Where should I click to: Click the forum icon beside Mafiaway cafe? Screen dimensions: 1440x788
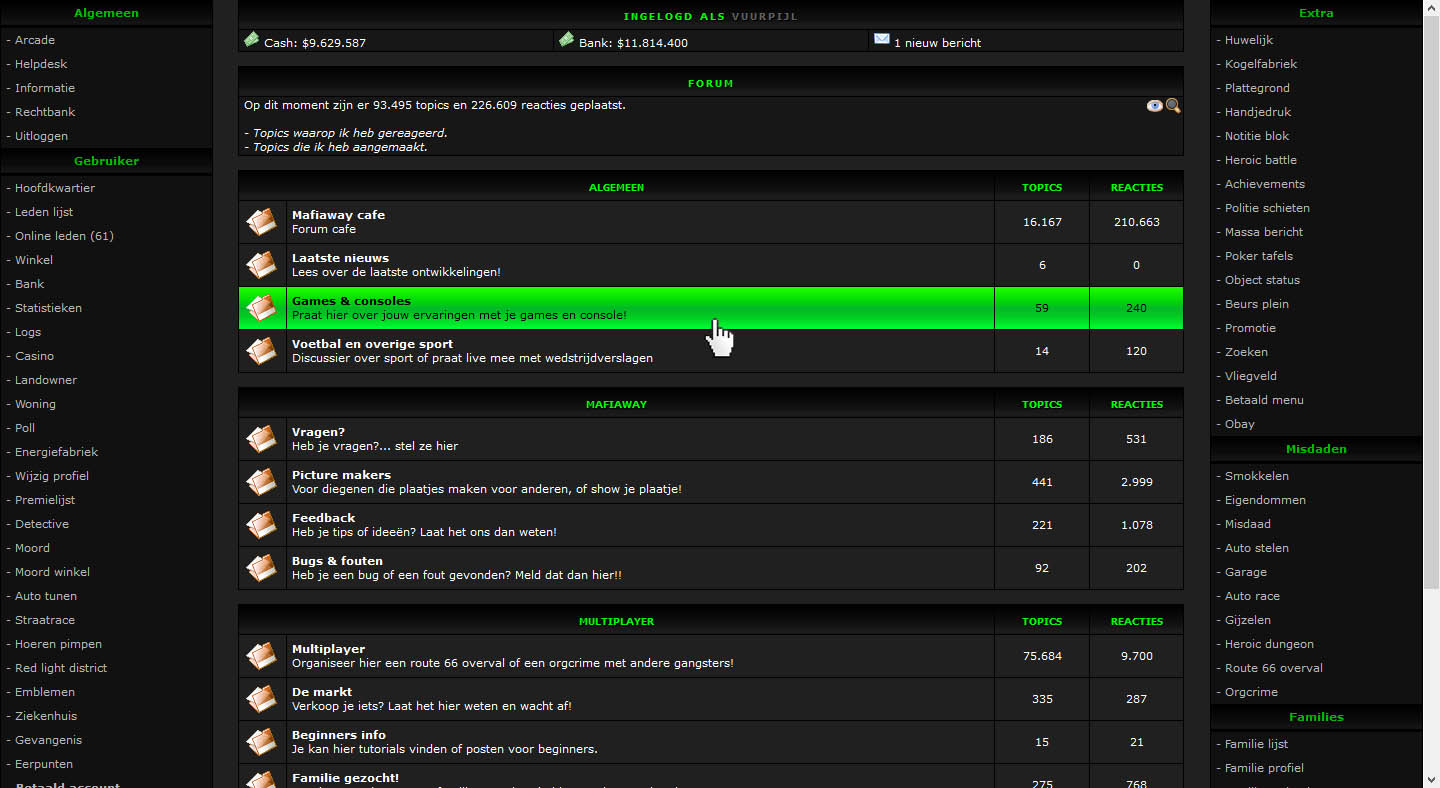click(262, 222)
